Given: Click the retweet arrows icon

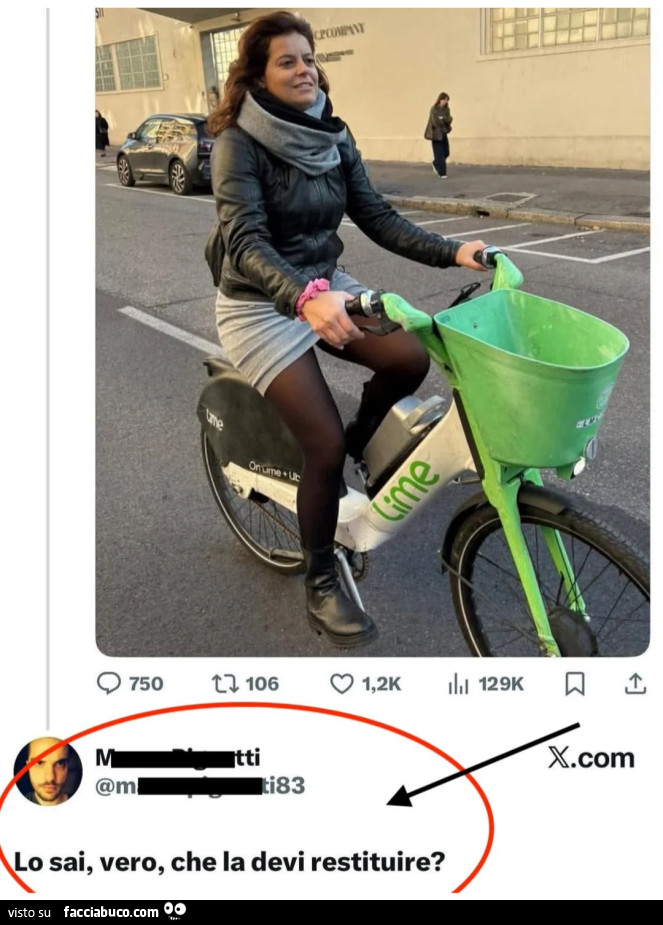Looking at the screenshot, I should 224,683.
